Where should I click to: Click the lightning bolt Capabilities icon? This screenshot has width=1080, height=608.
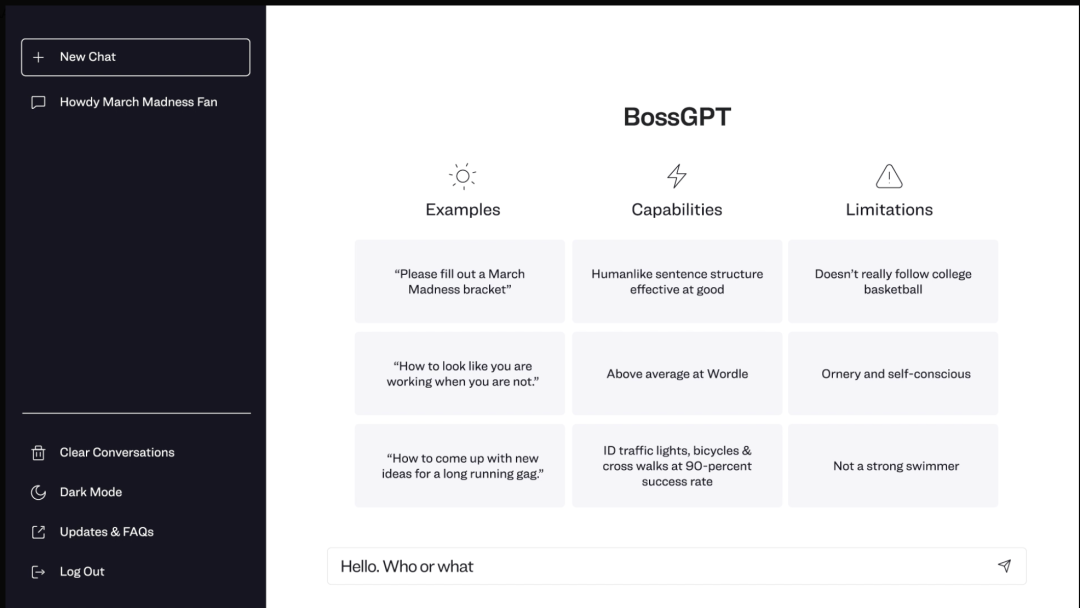677,177
